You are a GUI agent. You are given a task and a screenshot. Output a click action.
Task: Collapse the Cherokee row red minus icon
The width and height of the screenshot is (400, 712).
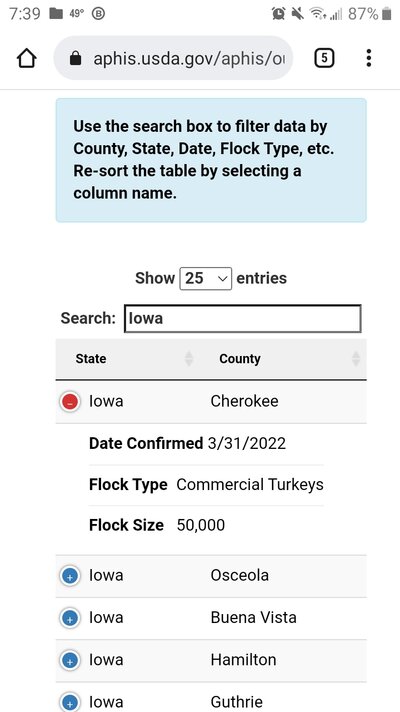tap(70, 402)
